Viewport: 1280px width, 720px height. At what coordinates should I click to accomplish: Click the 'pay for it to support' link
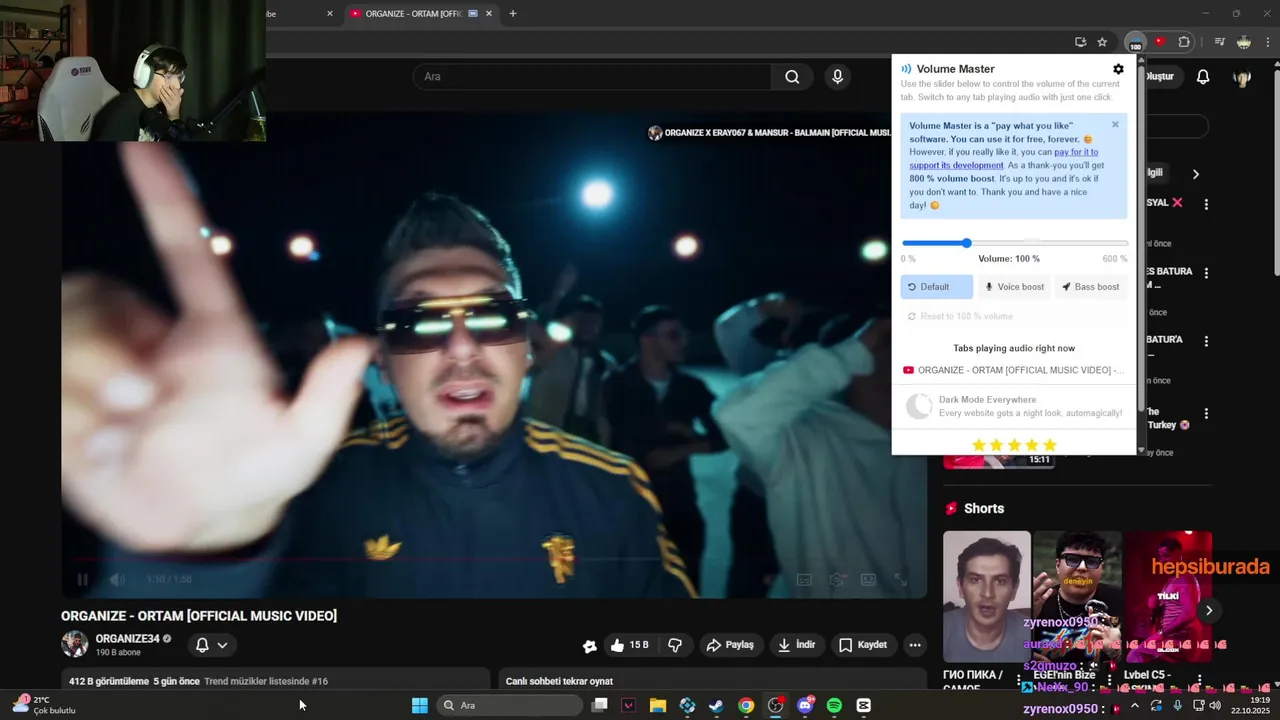(x=1003, y=158)
